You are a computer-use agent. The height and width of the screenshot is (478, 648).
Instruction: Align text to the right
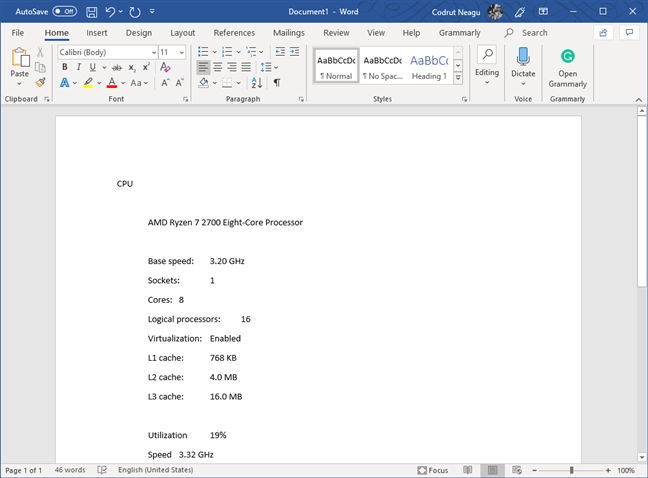coord(232,67)
